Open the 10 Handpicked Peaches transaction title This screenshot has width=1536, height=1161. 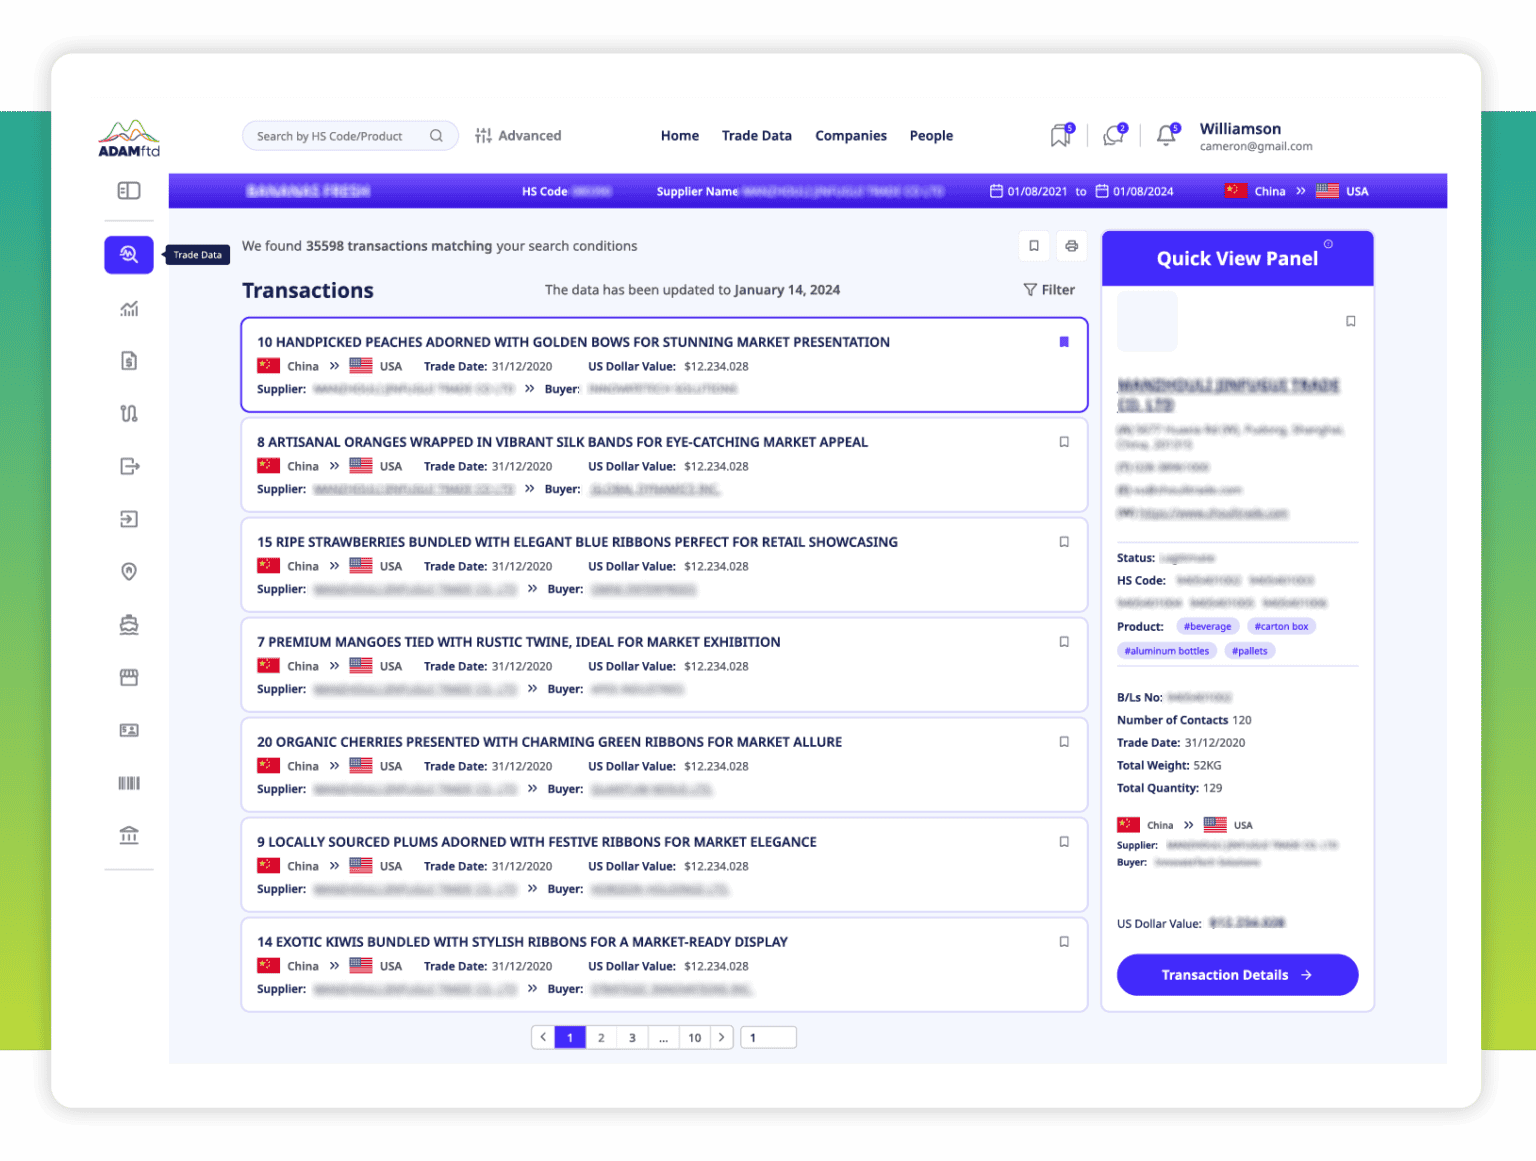573,342
